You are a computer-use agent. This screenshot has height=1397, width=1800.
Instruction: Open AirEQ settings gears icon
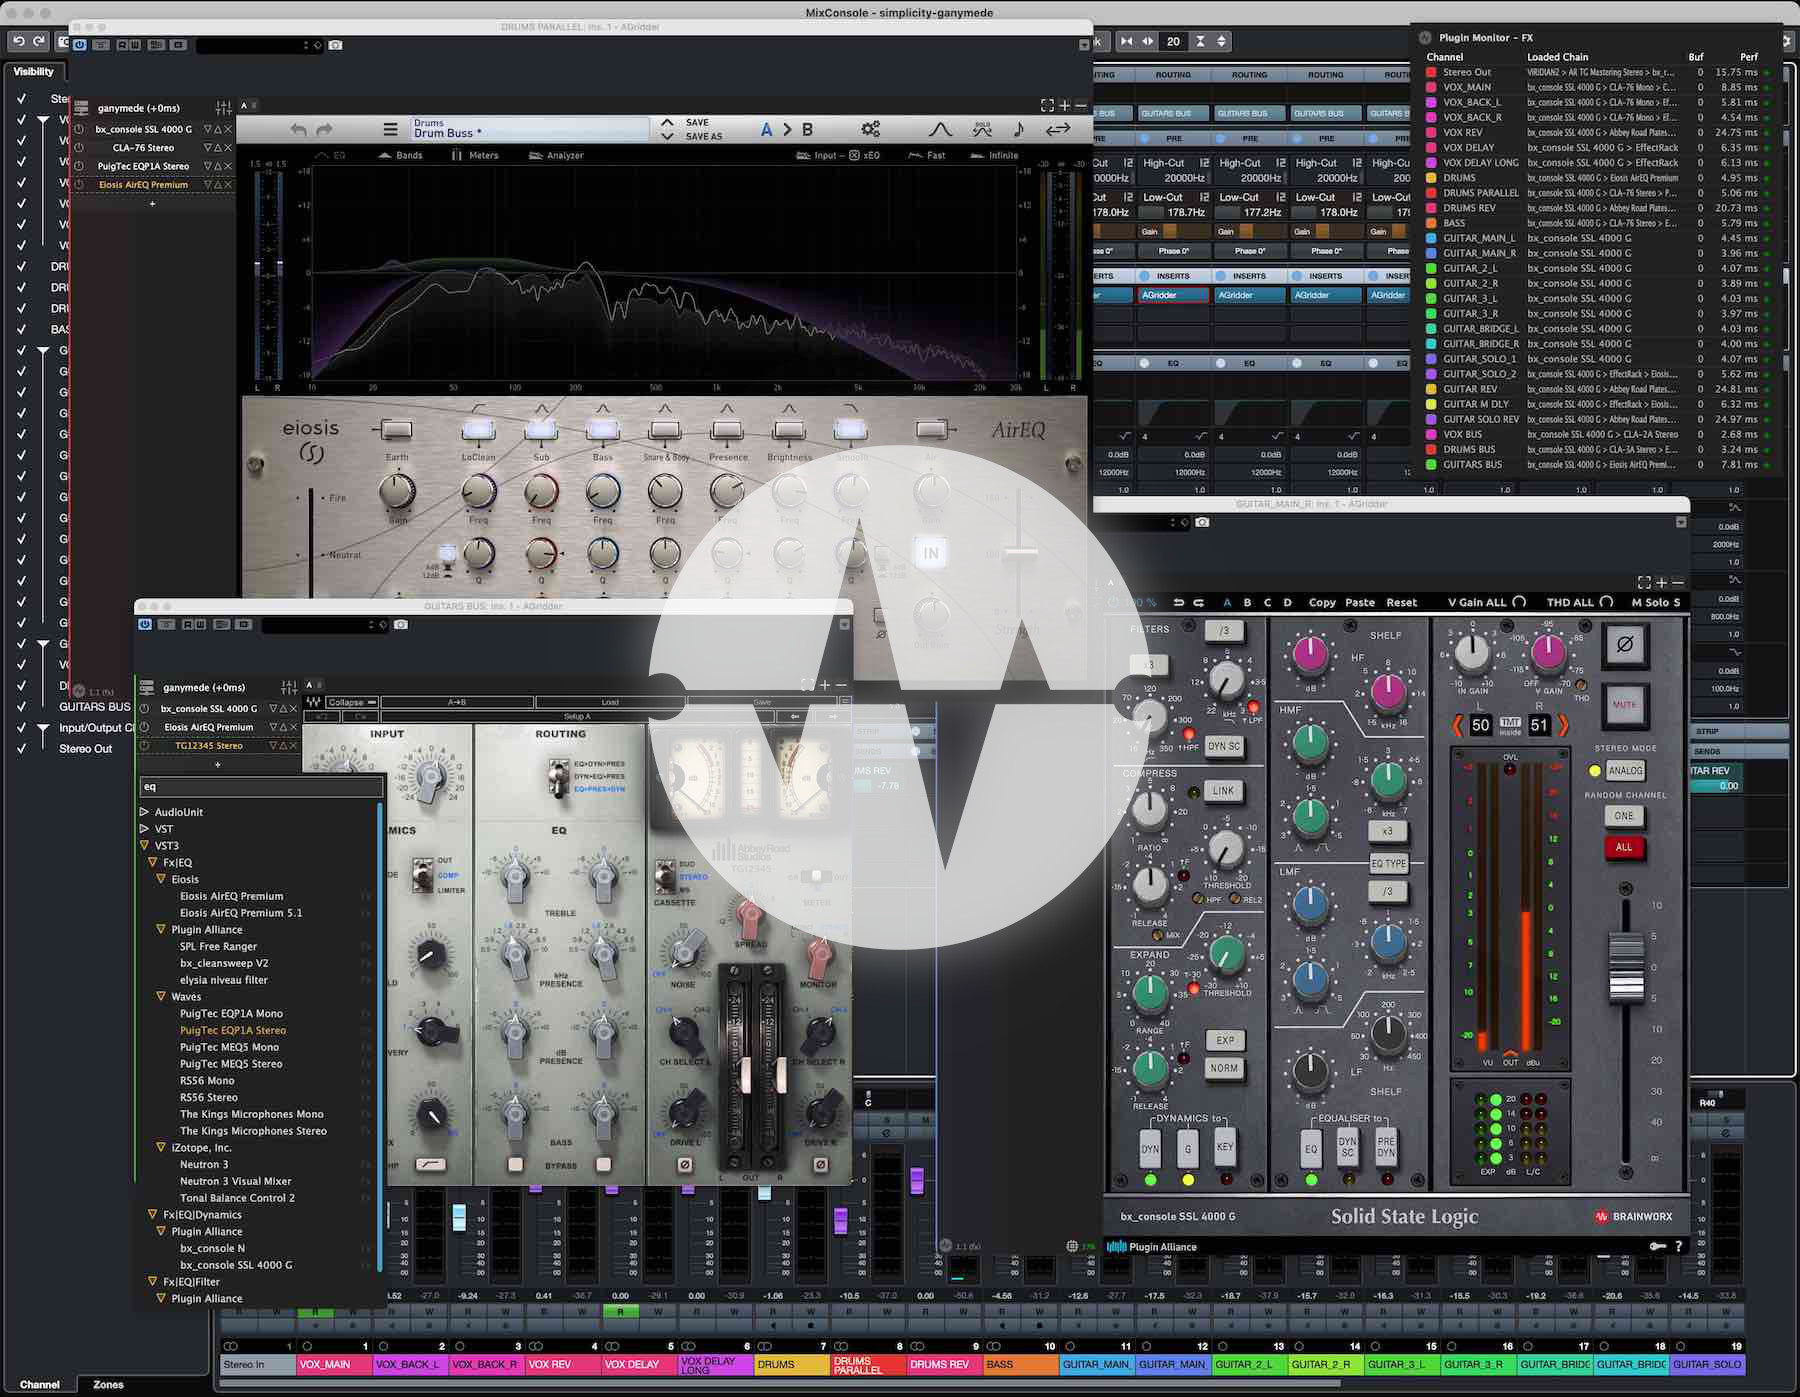pos(871,129)
